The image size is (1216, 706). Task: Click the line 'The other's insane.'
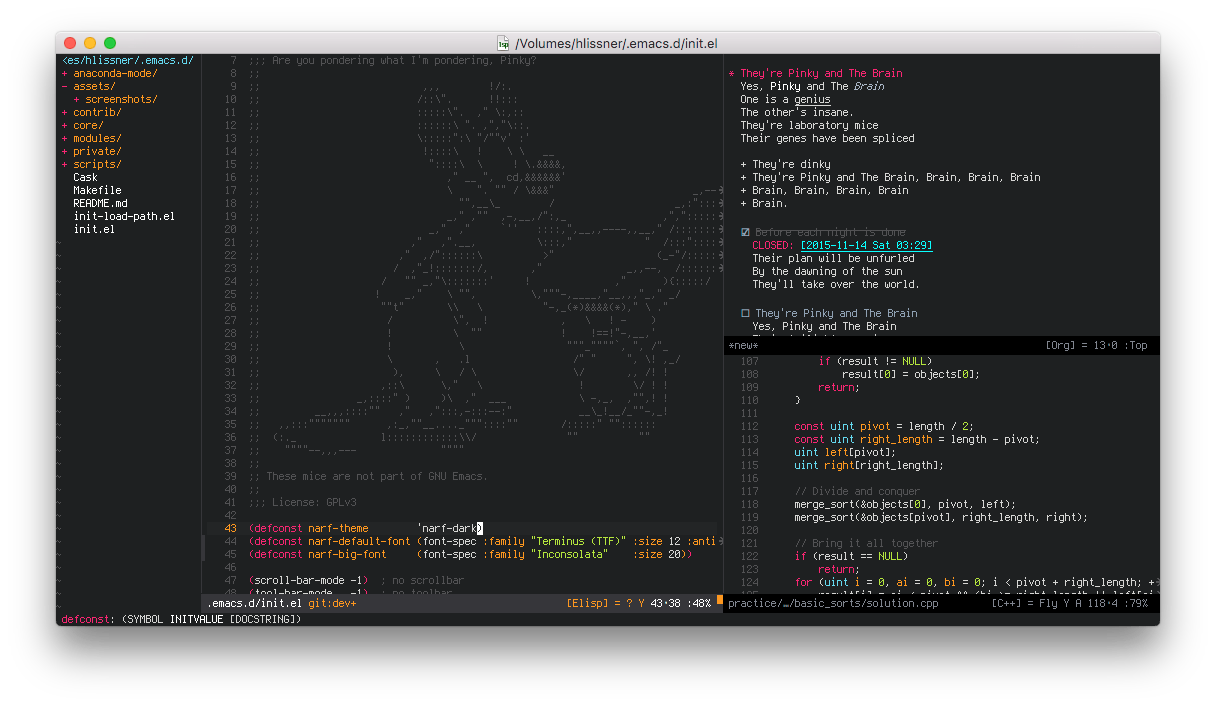tap(797, 112)
